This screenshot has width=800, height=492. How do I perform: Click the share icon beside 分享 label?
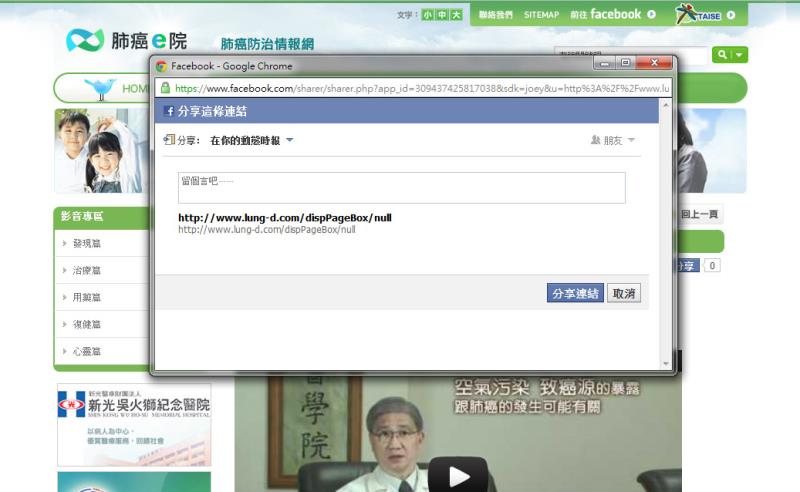[169, 139]
